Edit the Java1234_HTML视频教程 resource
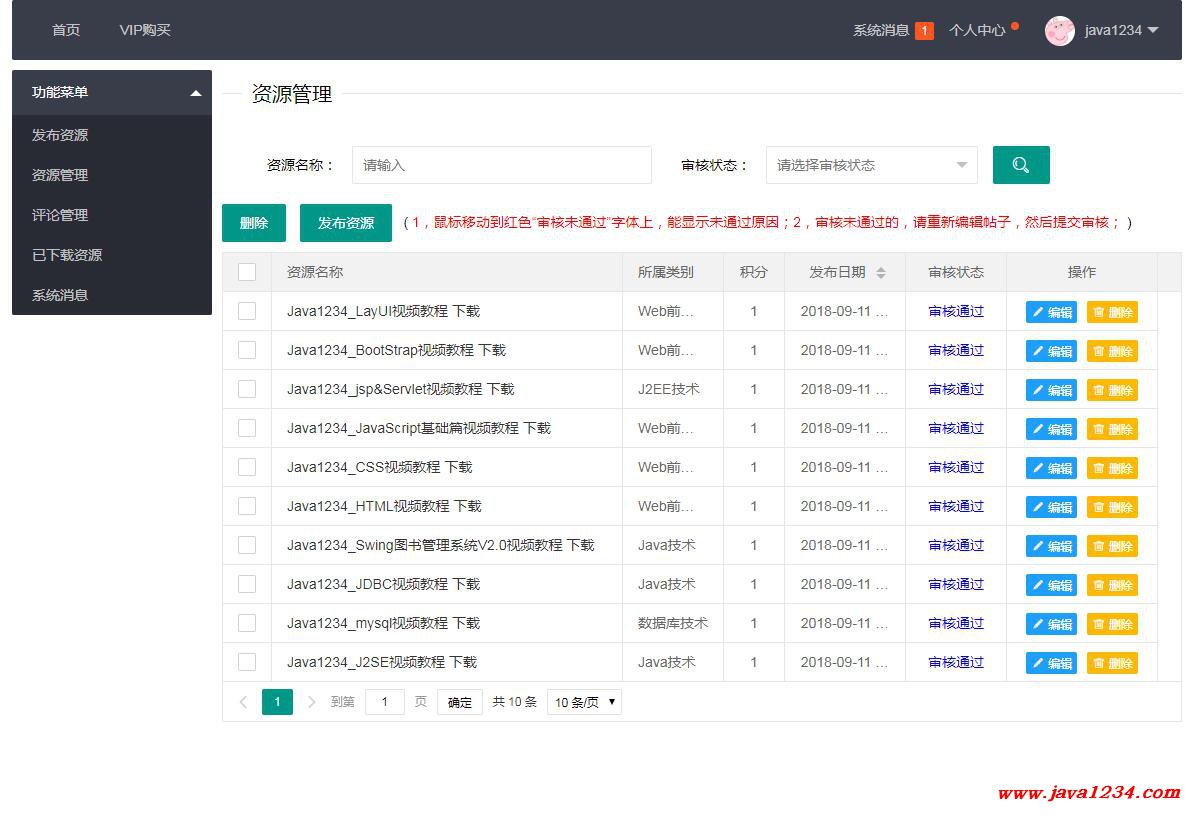This screenshot has height=816, width=1195. click(1051, 507)
